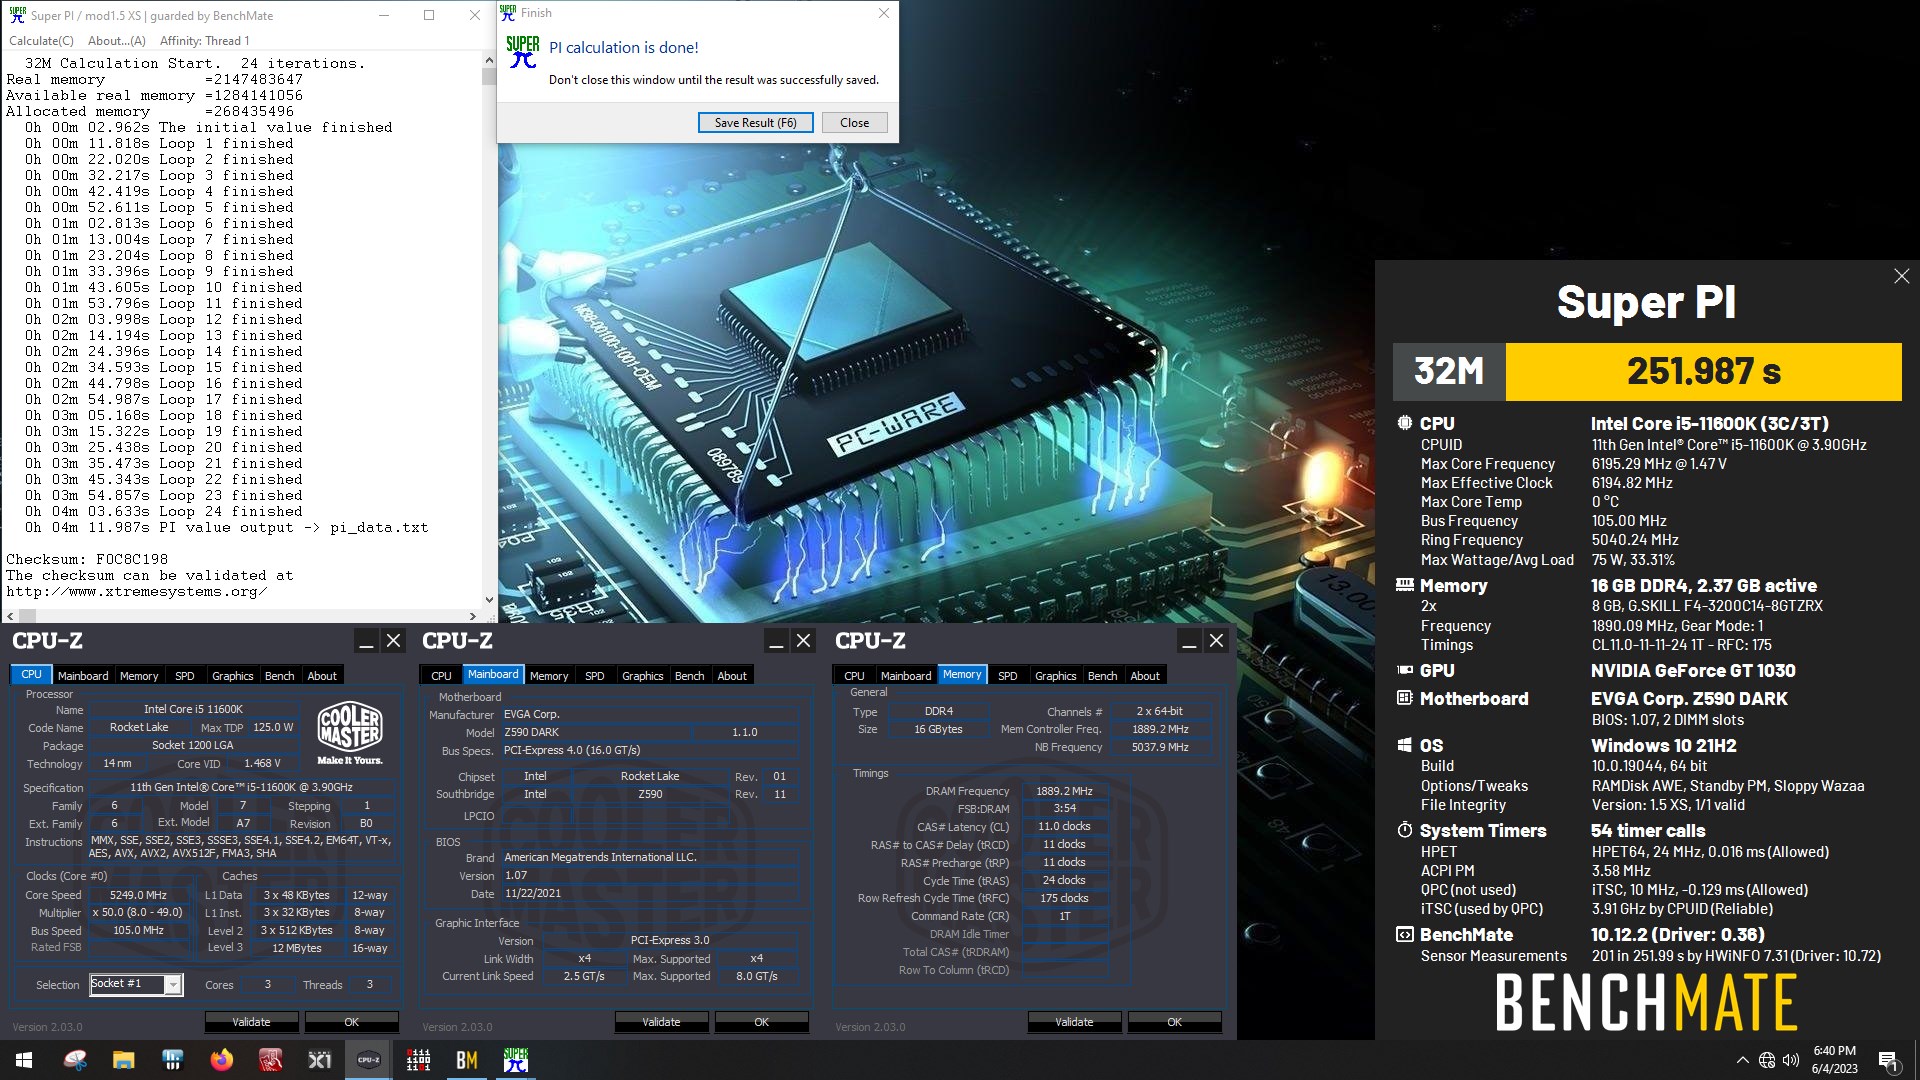Open Bench tab in Memory CPU-Z window
The image size is (1920, 1080).
pyautogui.click(x=1103, y=676)
